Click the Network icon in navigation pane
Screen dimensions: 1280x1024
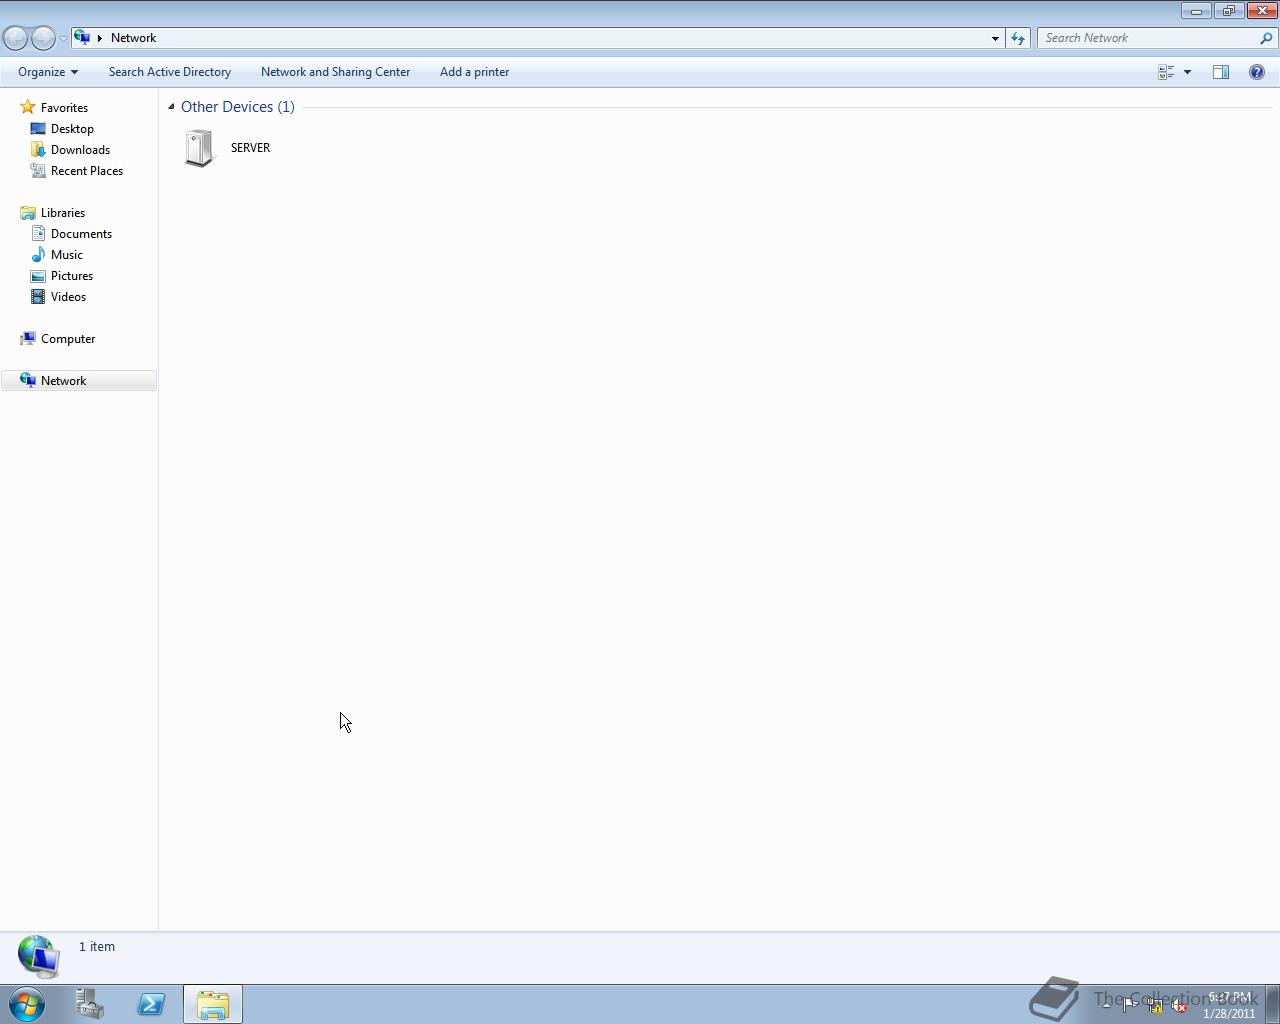click(28, 380)
